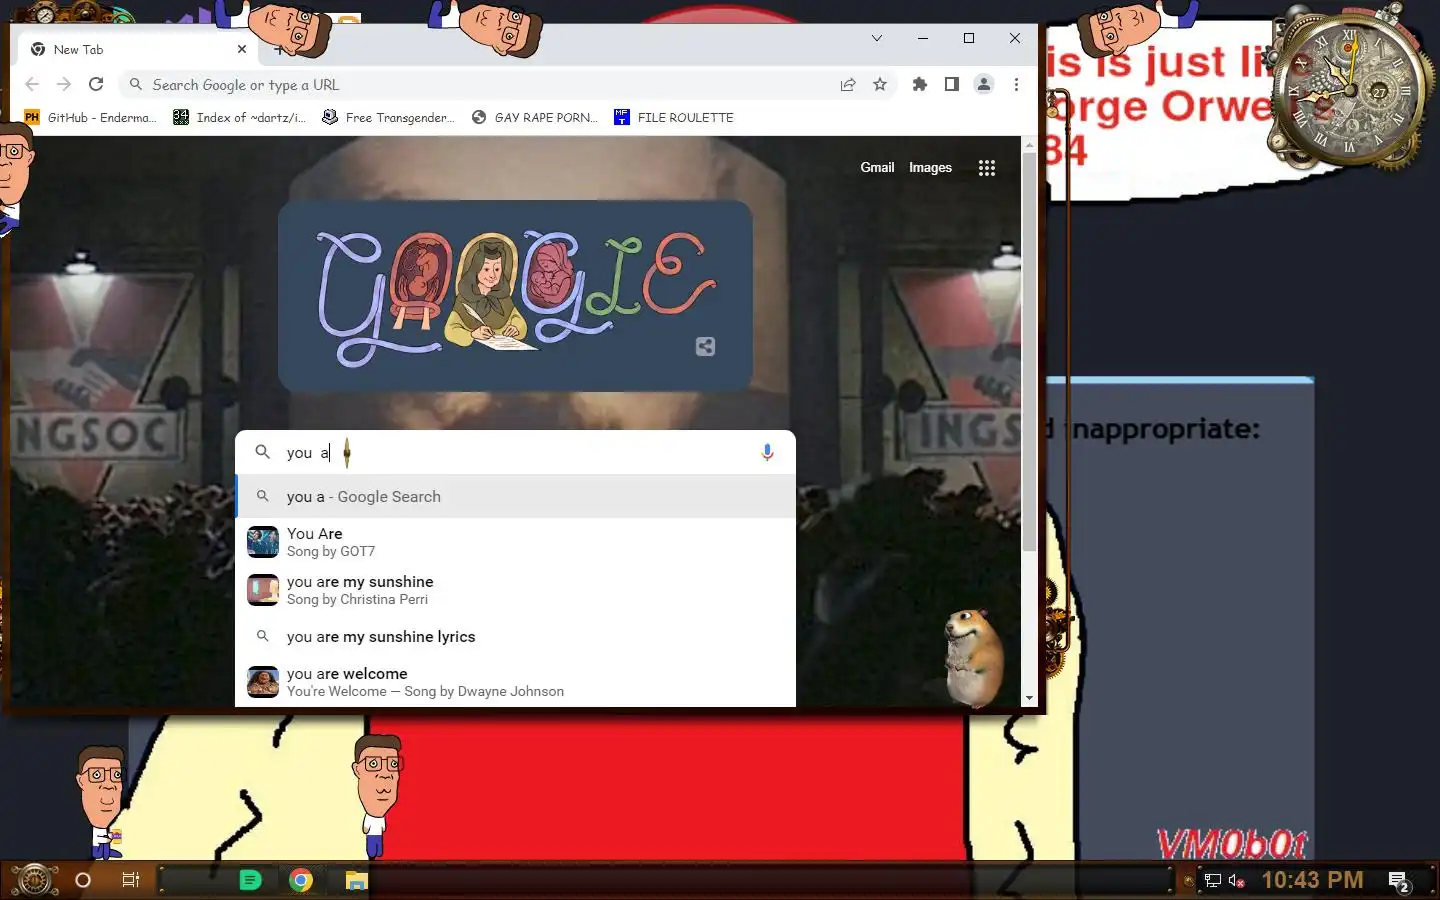Open the Chrome three-dot menu
Image resolution: width=1440 pixels, height=900 pixels.
1016,85
